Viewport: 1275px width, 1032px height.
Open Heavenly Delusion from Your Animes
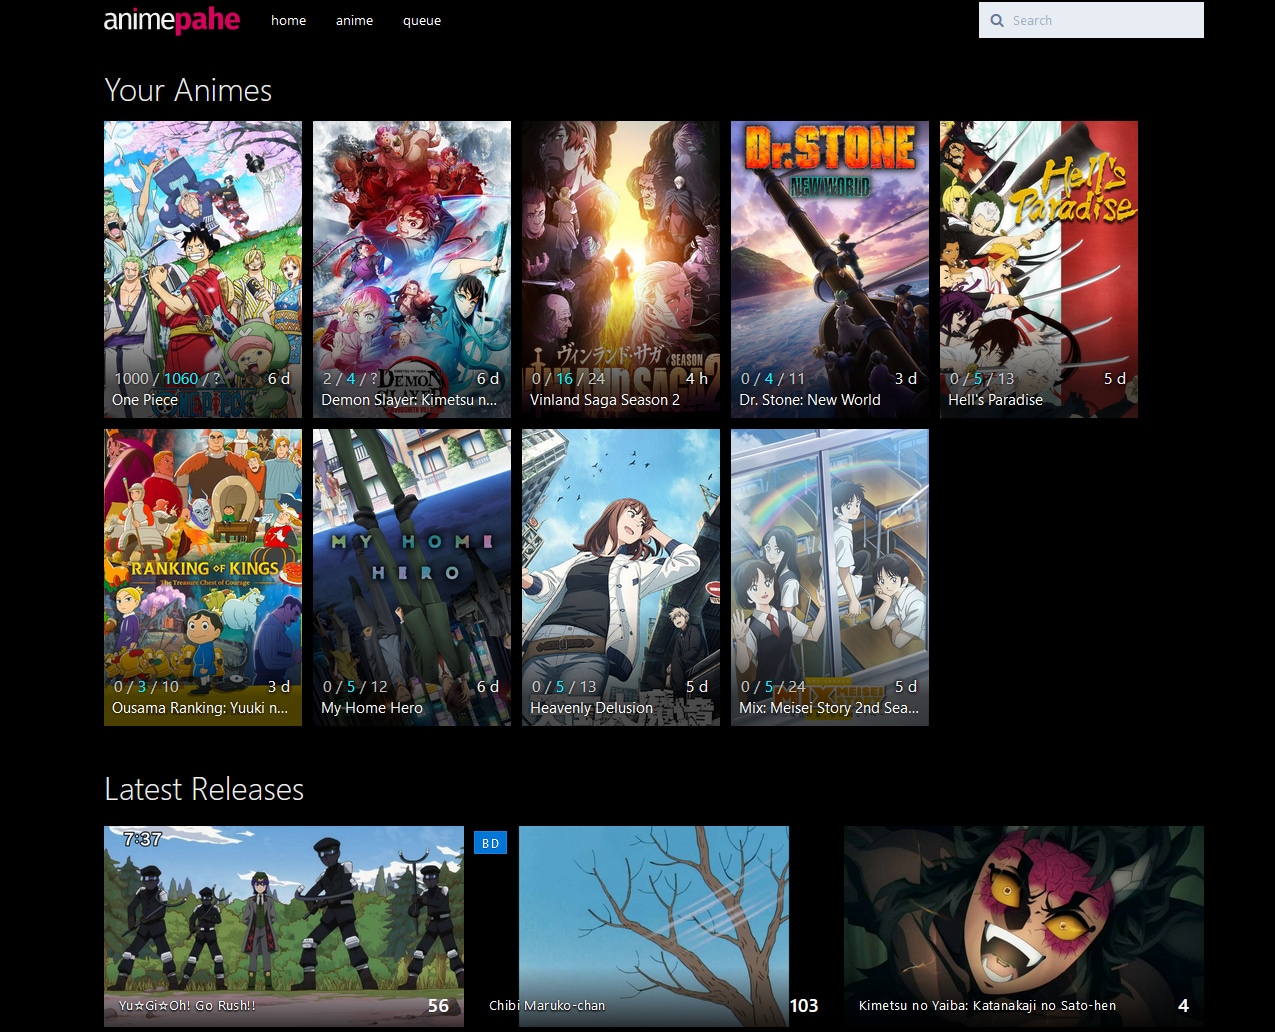point(620,560)
